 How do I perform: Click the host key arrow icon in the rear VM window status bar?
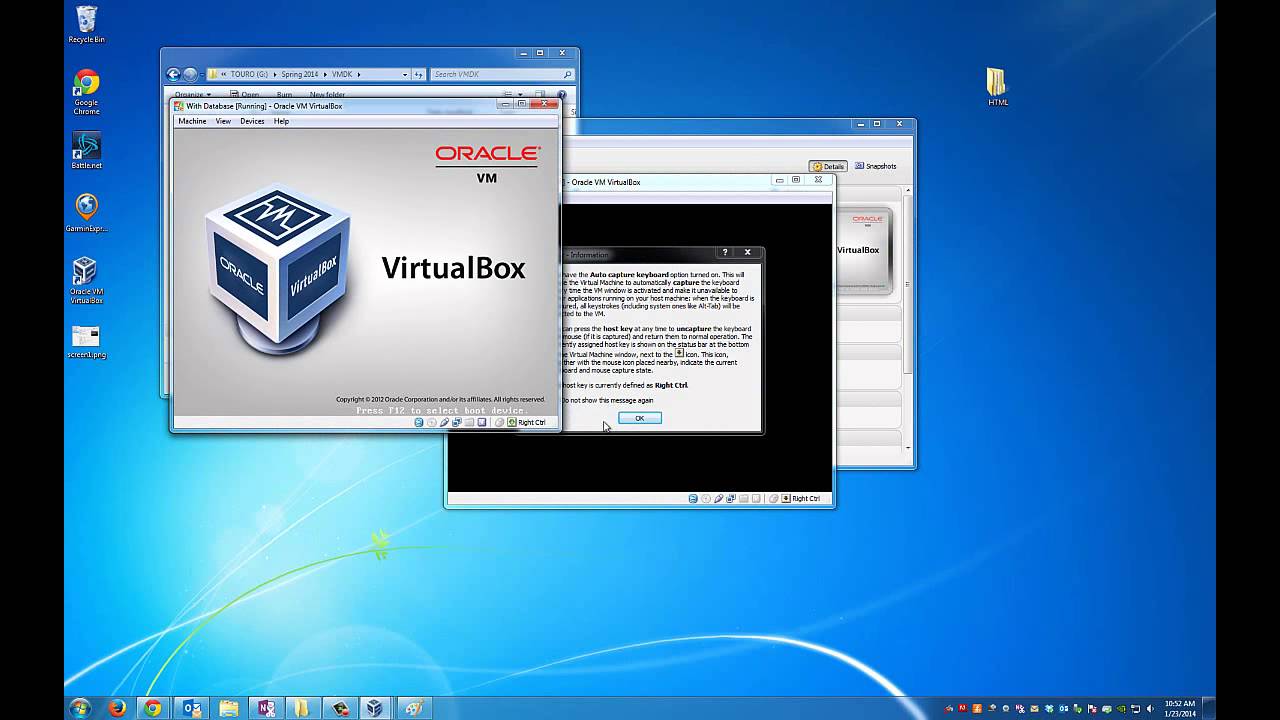pos(786,498)
